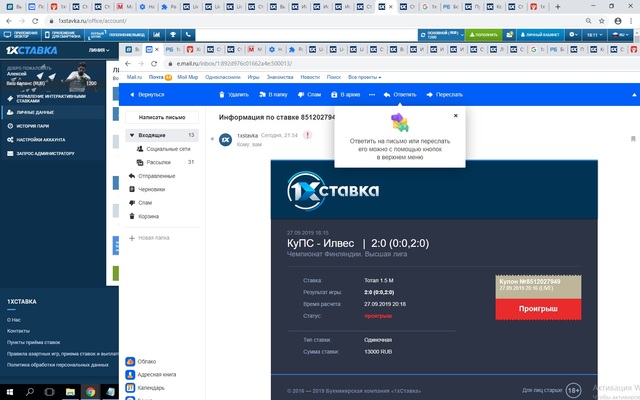The height and width of the screenshot is (400, 640).
Task: Open the smartphone application link in header
Action: [x=63, y=35]
